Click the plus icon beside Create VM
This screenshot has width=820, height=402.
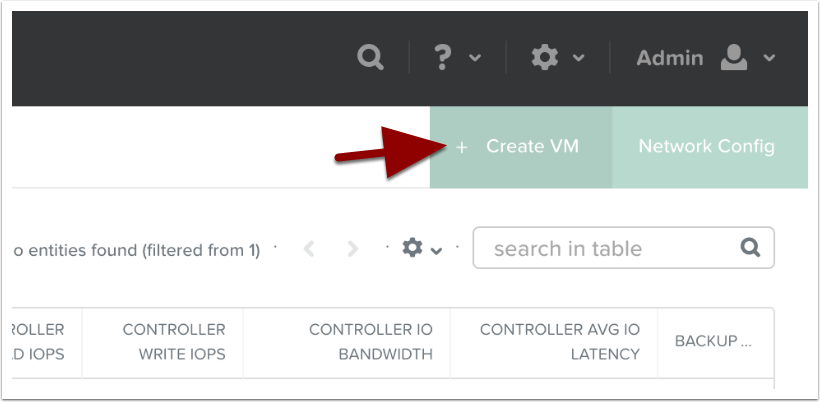[461, 147]
